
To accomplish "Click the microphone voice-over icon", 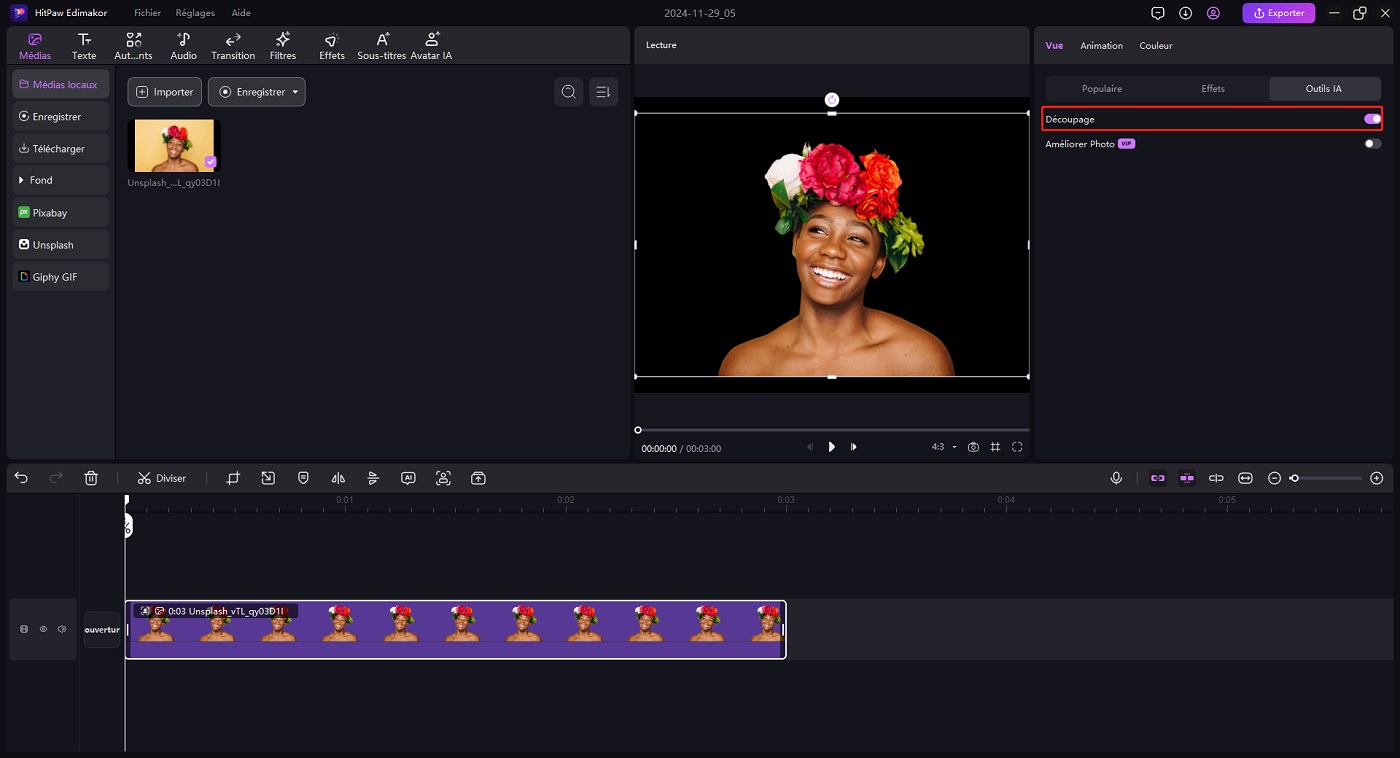I will click(x=1116, y=478).
